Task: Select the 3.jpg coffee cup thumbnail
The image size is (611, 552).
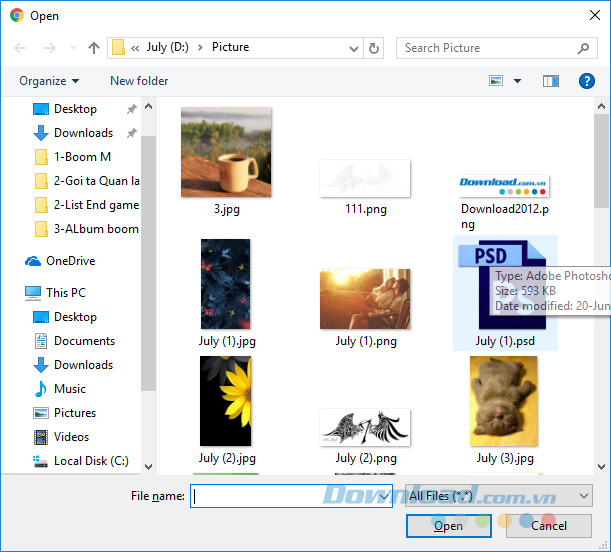Action: tap(226, 153)
